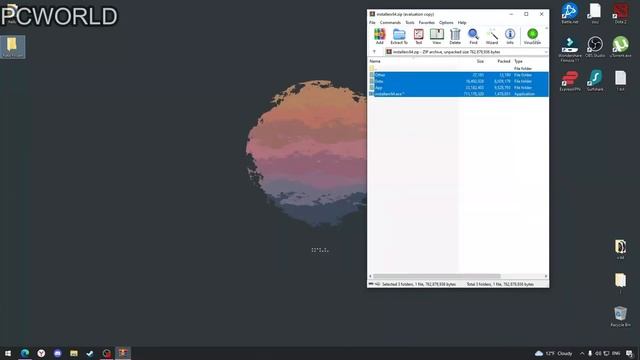
Task: Select the Surfshark desktop shortcut
Action: [x=595, y=80]
